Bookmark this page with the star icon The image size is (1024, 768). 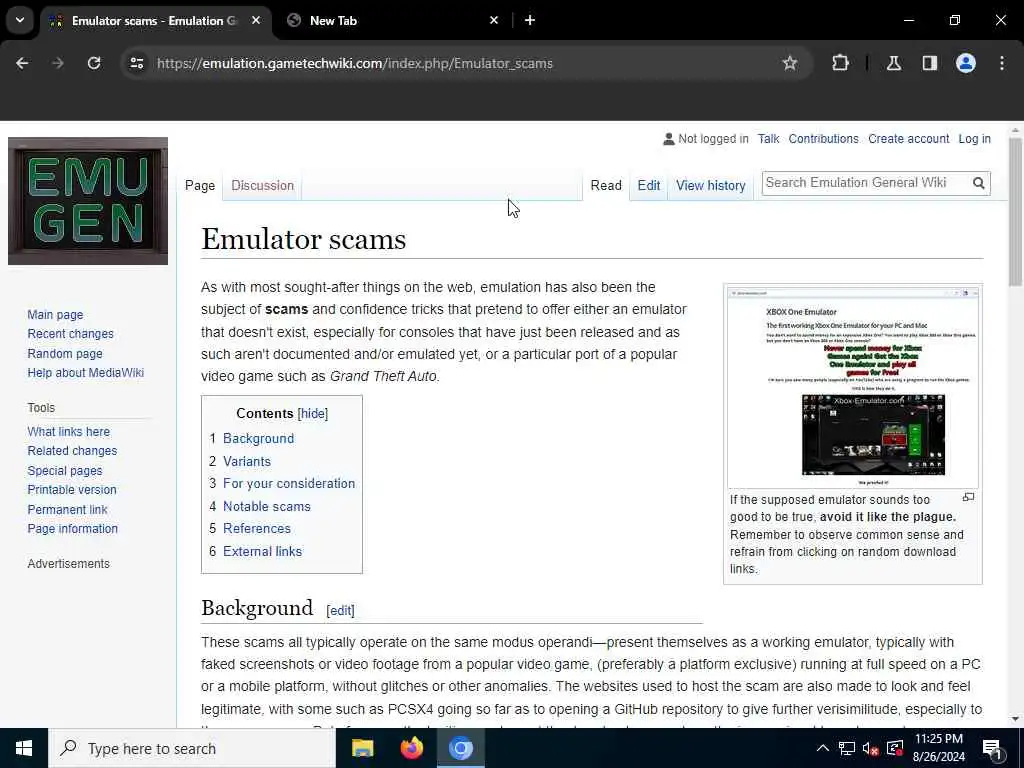click(790, 63)
